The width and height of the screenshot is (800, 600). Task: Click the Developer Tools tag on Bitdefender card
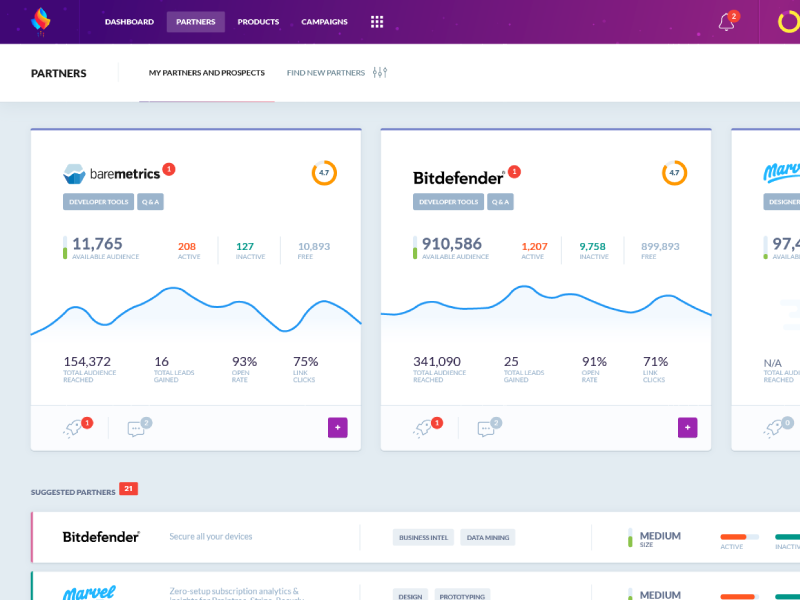tap(448, 202)
